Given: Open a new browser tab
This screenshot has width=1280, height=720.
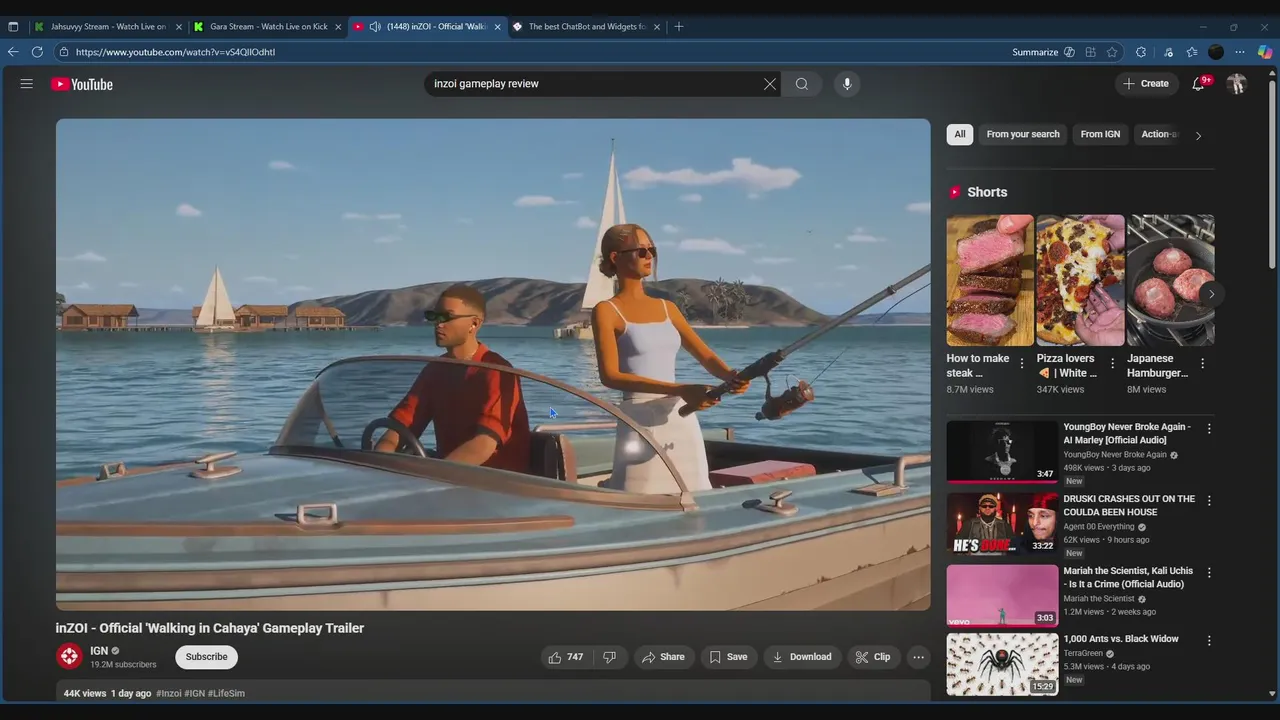Looking at the screenshot, I should pyautogui.click(x=679, y=27).
